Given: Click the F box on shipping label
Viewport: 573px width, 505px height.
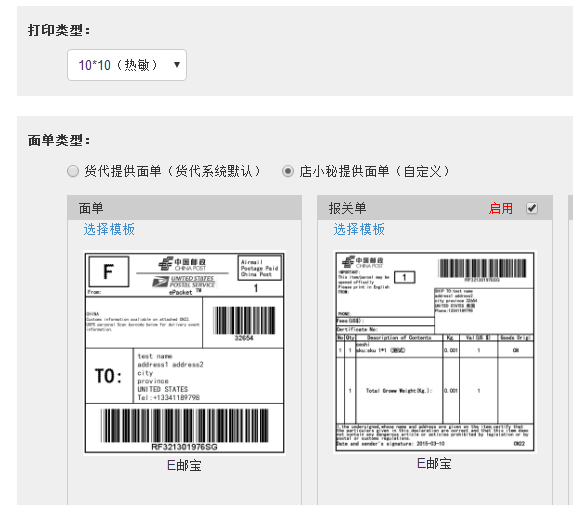Looking at the screenshot, I should click(109, 272).
